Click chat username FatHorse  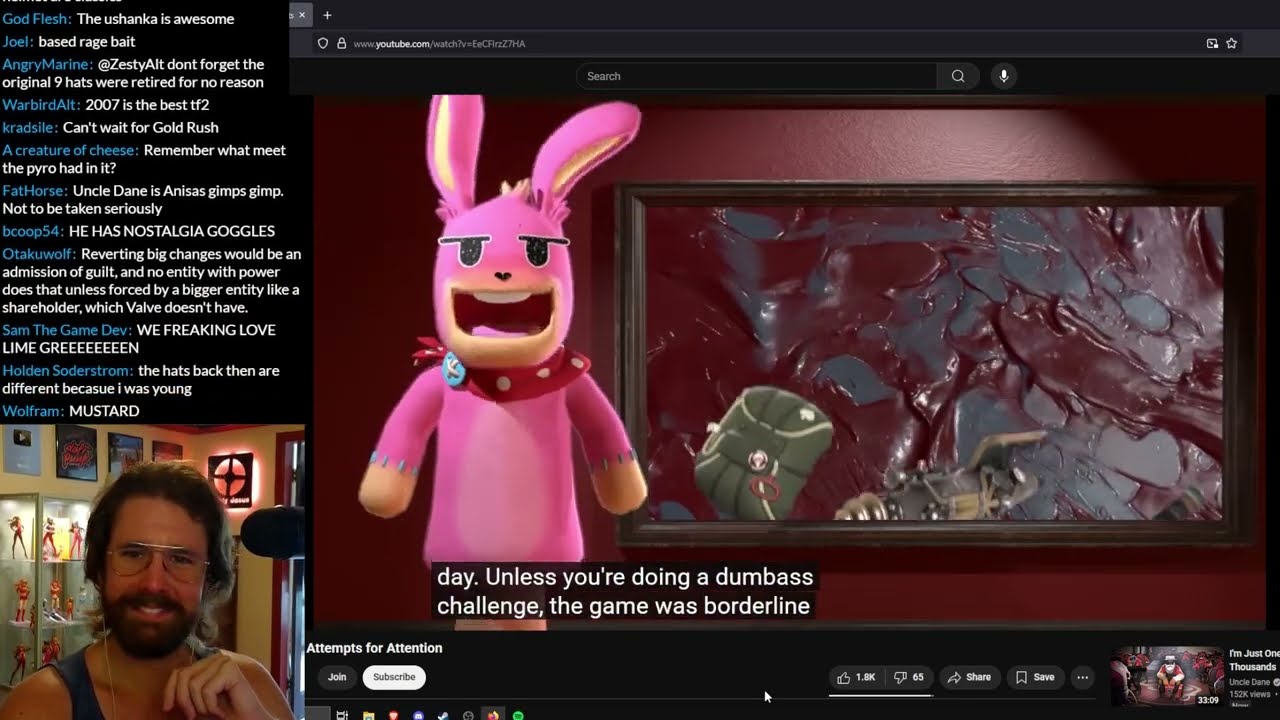[x=35, y=190]
